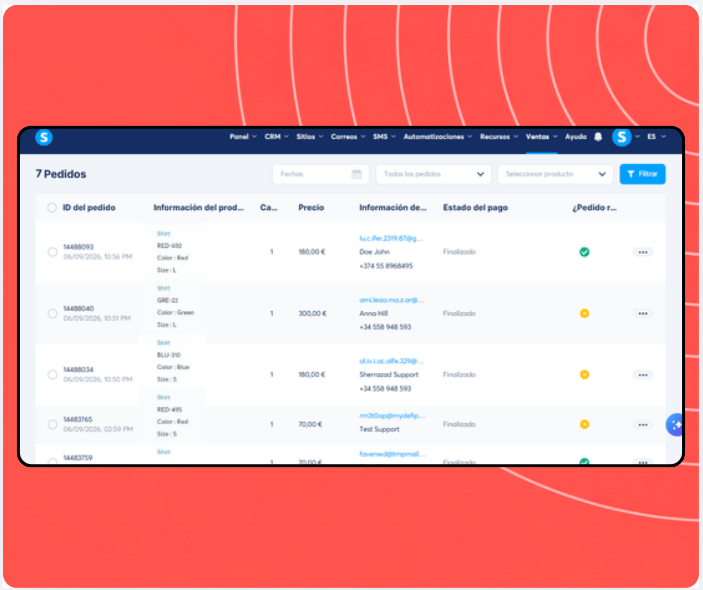Click the Filtrar button
Viewport: 703px width, 590px height.
point(642,174)
